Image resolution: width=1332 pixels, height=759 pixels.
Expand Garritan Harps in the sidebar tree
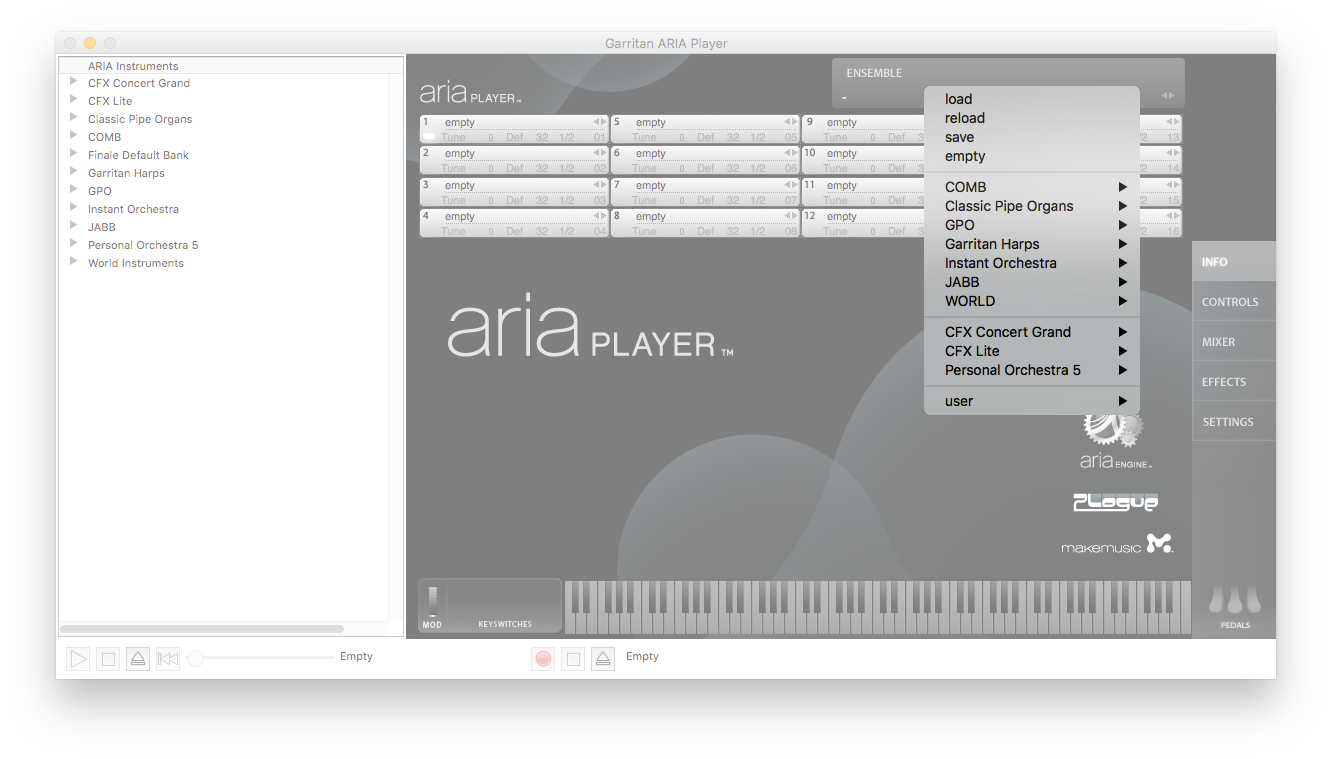[74, 172]
